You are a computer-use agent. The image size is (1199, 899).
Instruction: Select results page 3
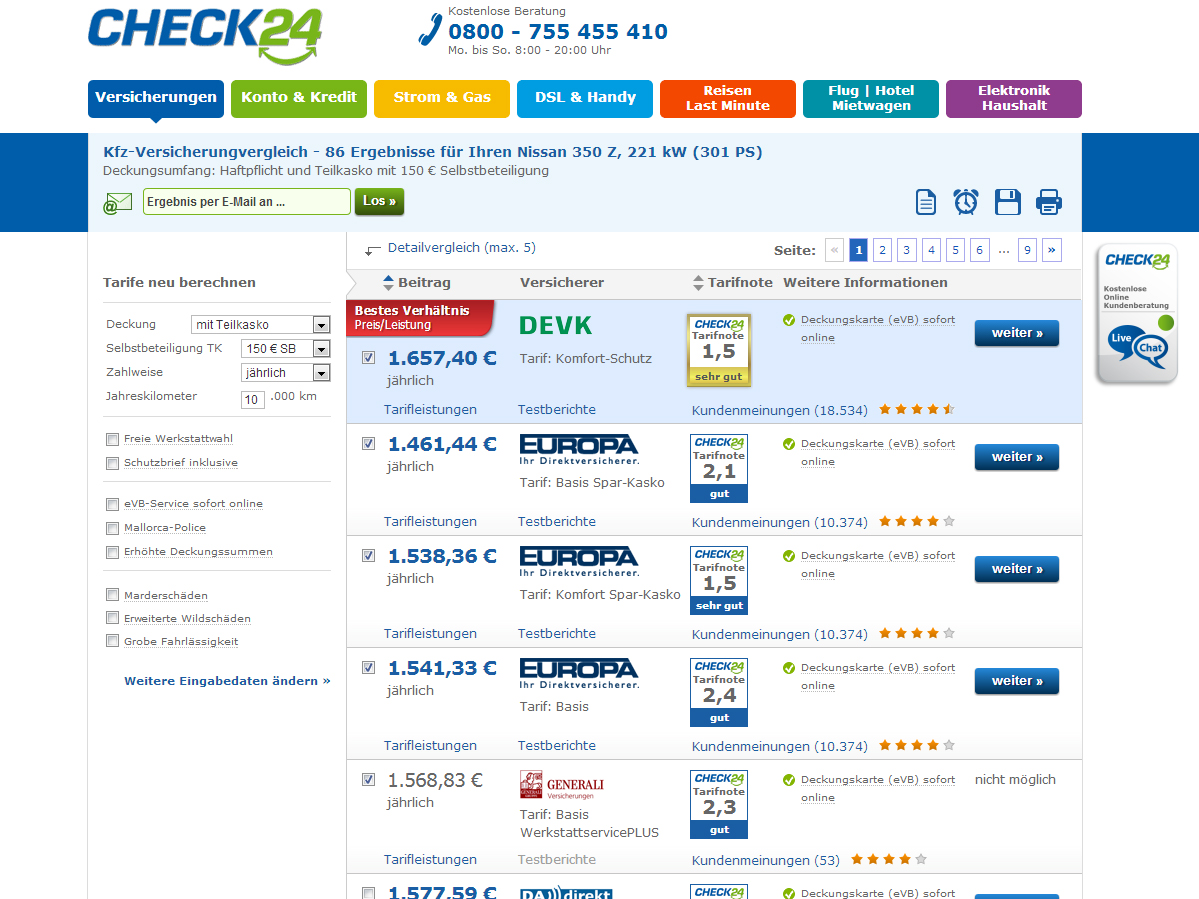pyautogui.click(x=907, y=250)
